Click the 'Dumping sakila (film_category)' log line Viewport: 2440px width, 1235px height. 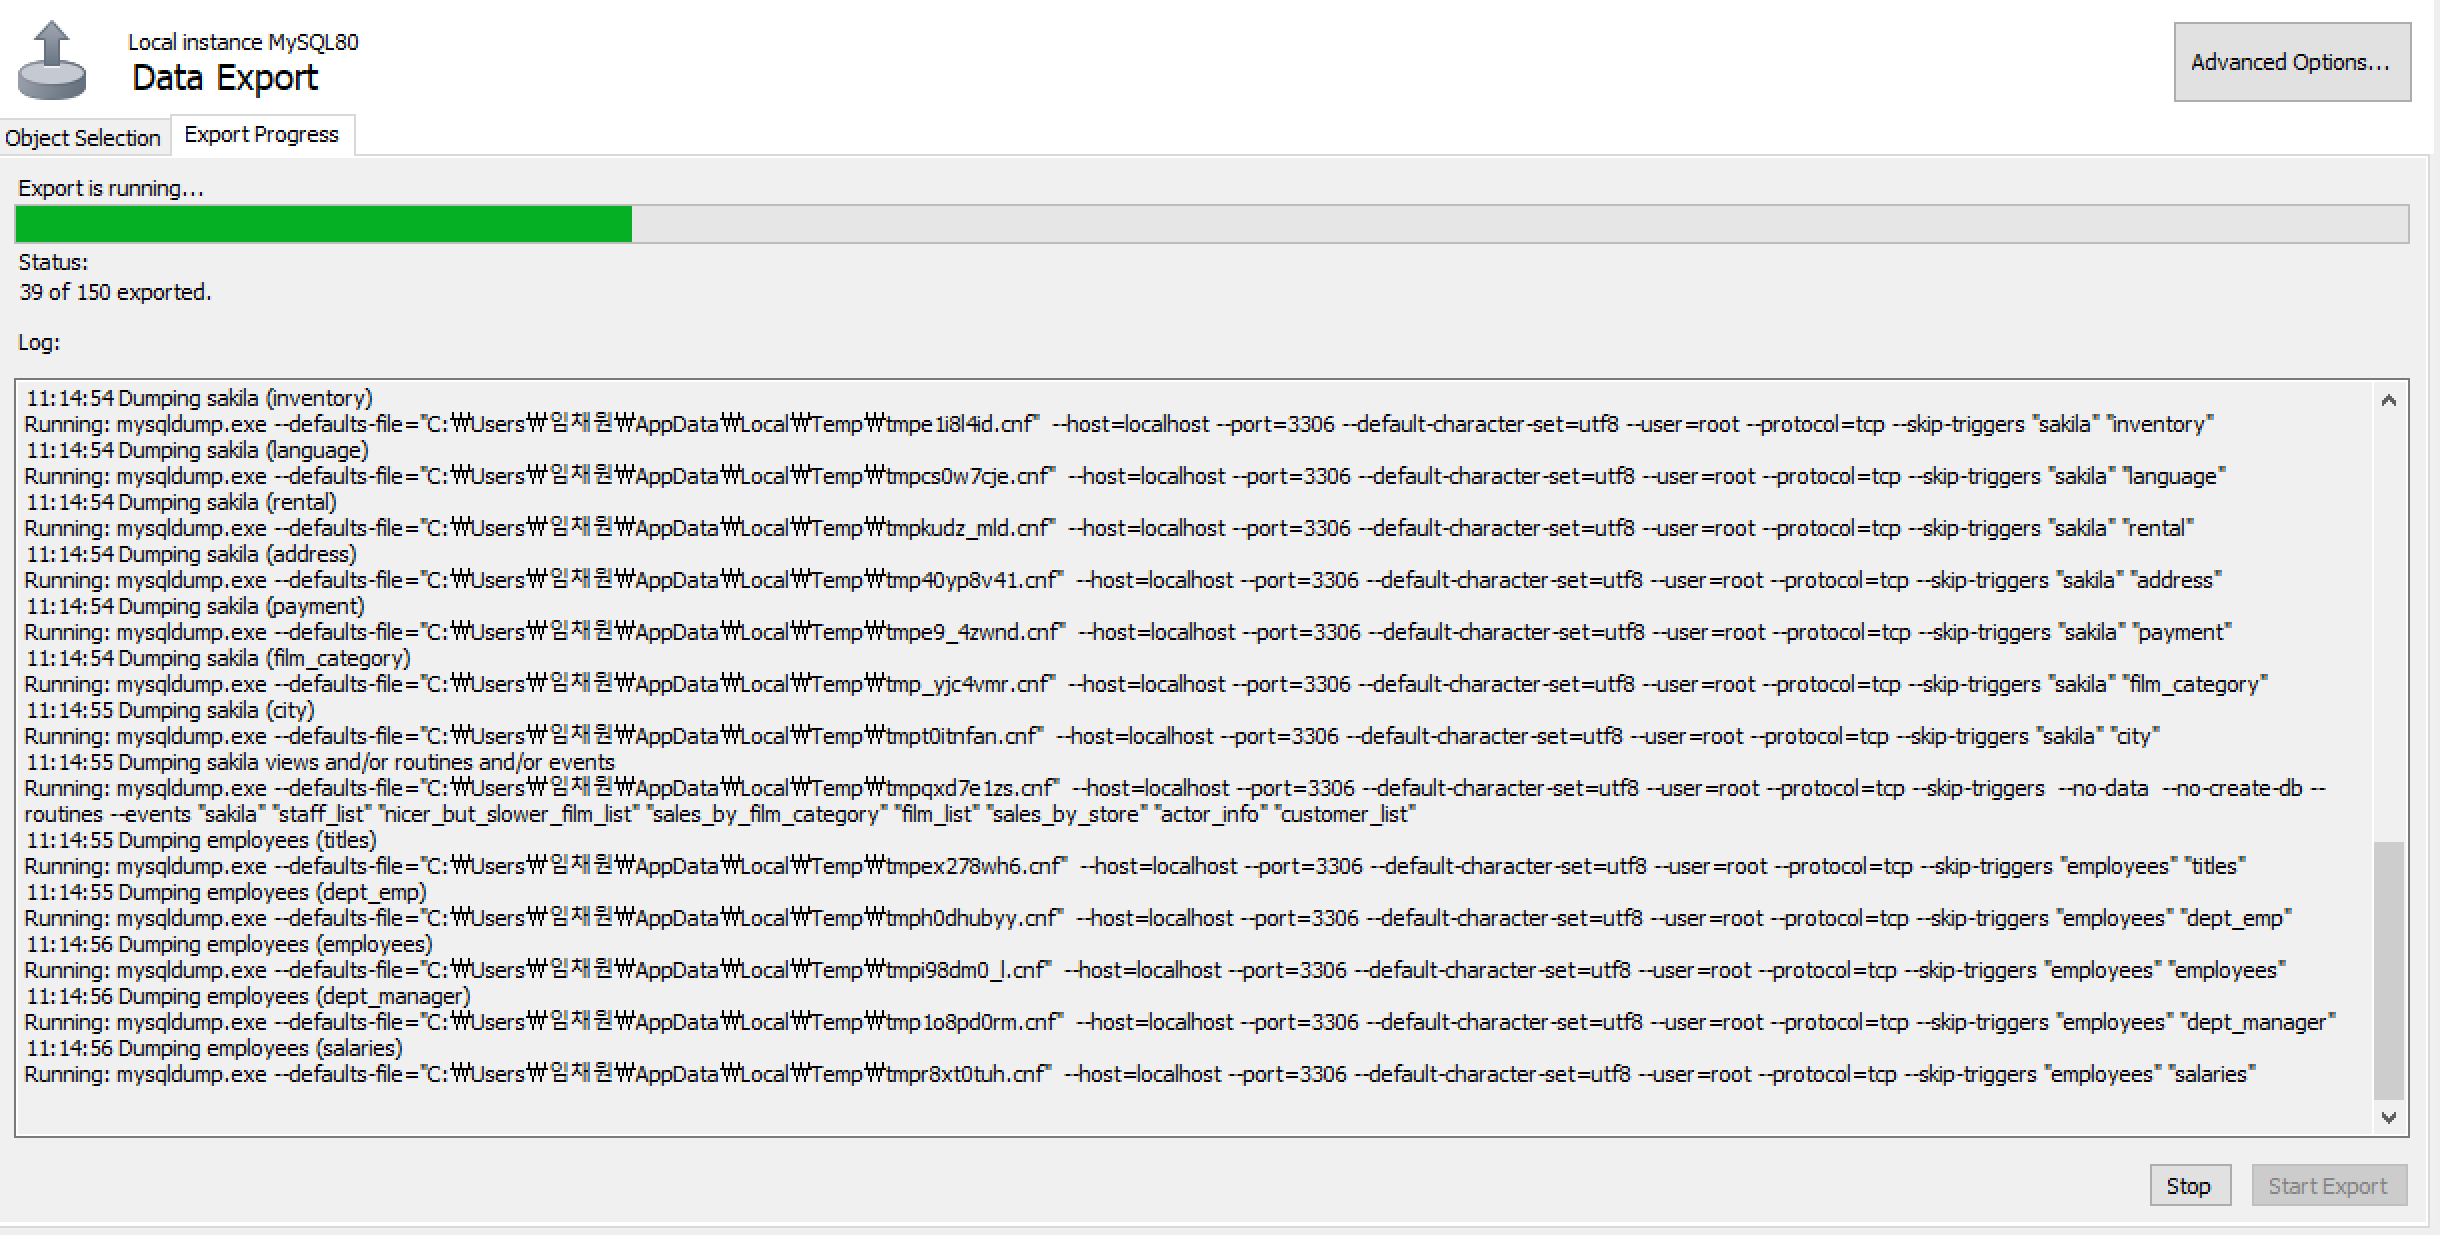click(x=218, y=658)
